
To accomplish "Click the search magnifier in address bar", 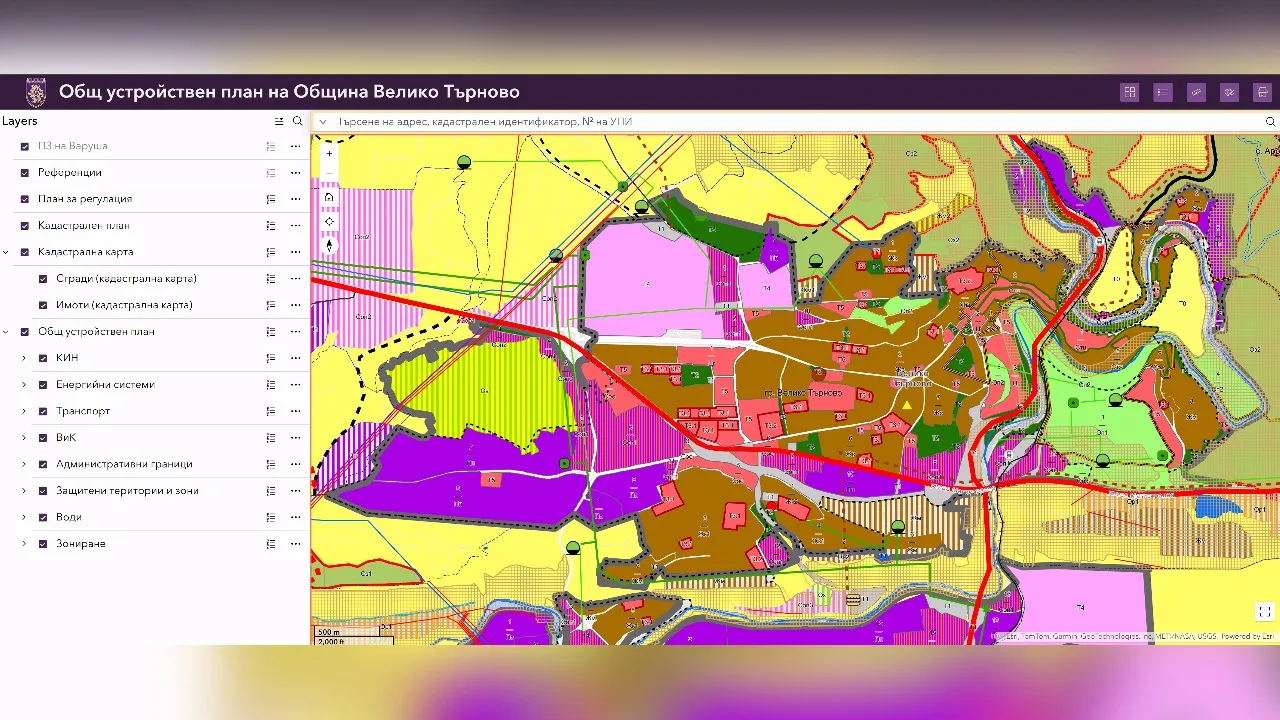I will click(1271, 122).
